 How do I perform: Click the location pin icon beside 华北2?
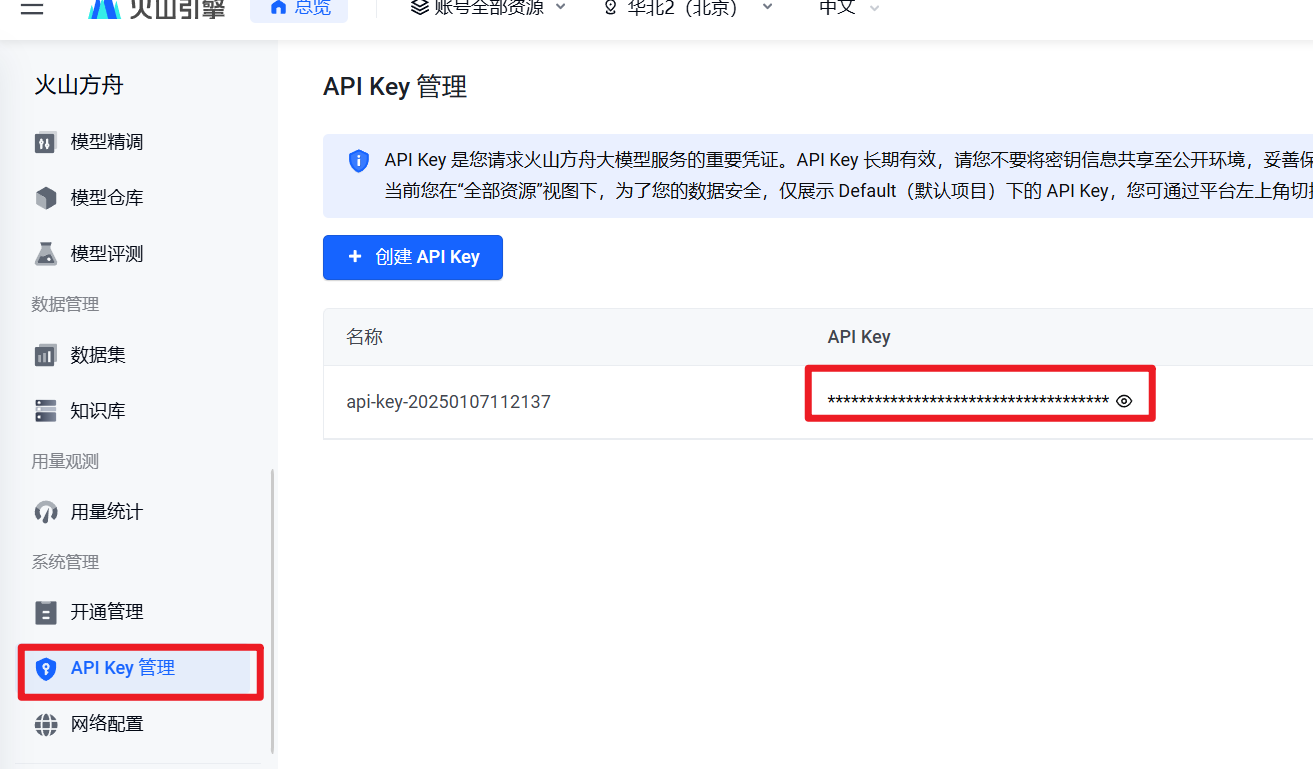tap(610, 8)
